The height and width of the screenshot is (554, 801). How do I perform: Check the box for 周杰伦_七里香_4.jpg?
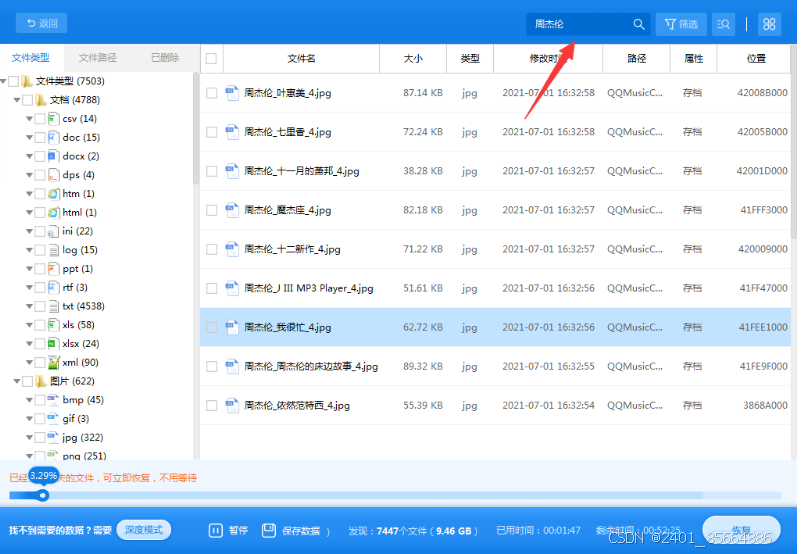coord(211,132)
